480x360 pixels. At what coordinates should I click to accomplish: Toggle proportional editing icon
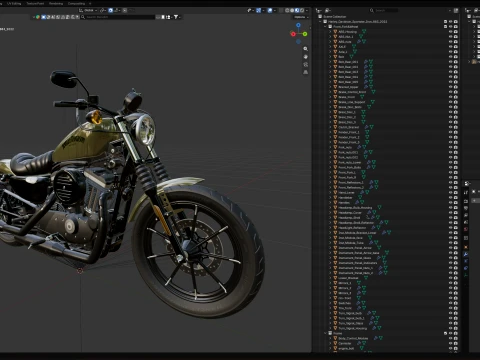coord(124,10)
